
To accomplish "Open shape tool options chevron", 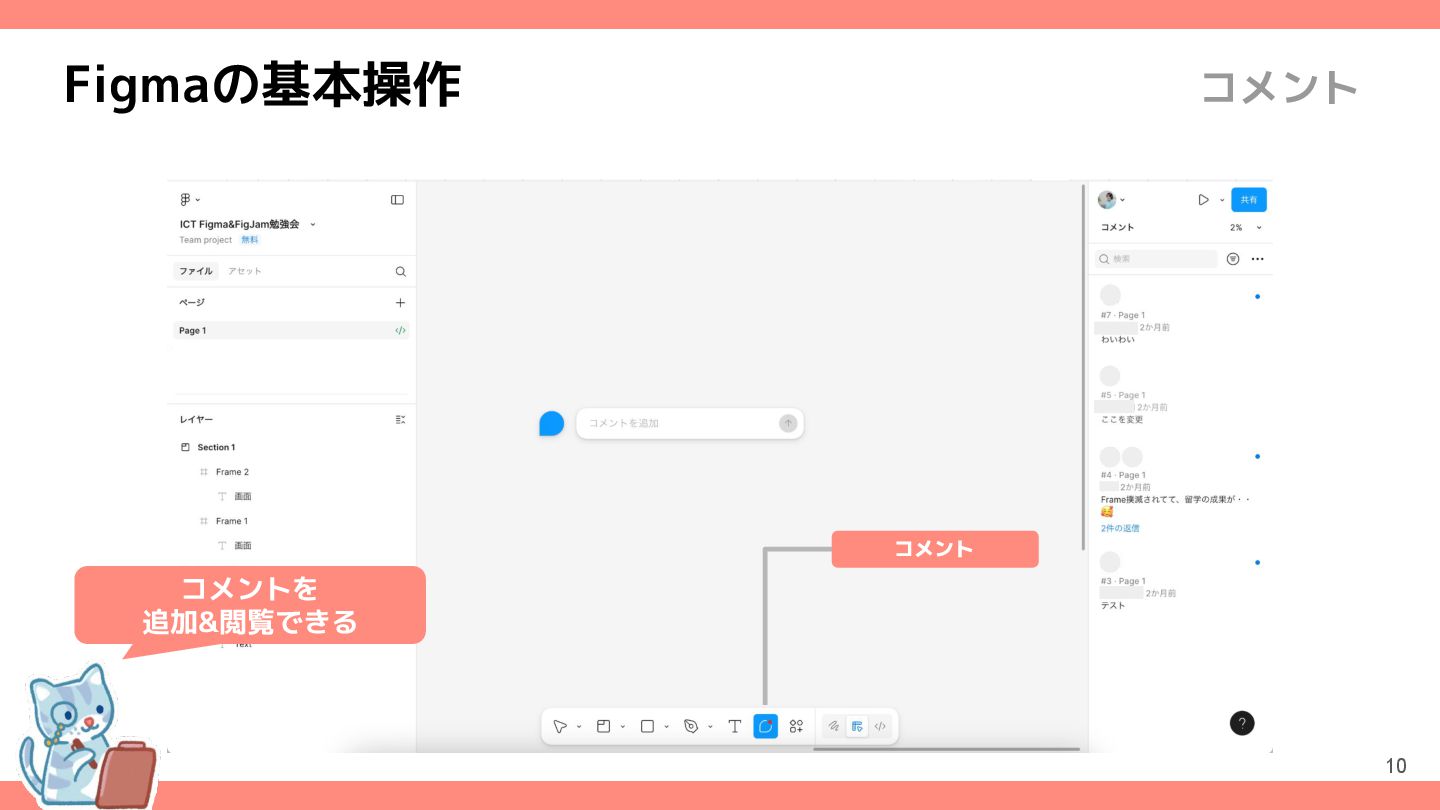I will pos(667,727).
